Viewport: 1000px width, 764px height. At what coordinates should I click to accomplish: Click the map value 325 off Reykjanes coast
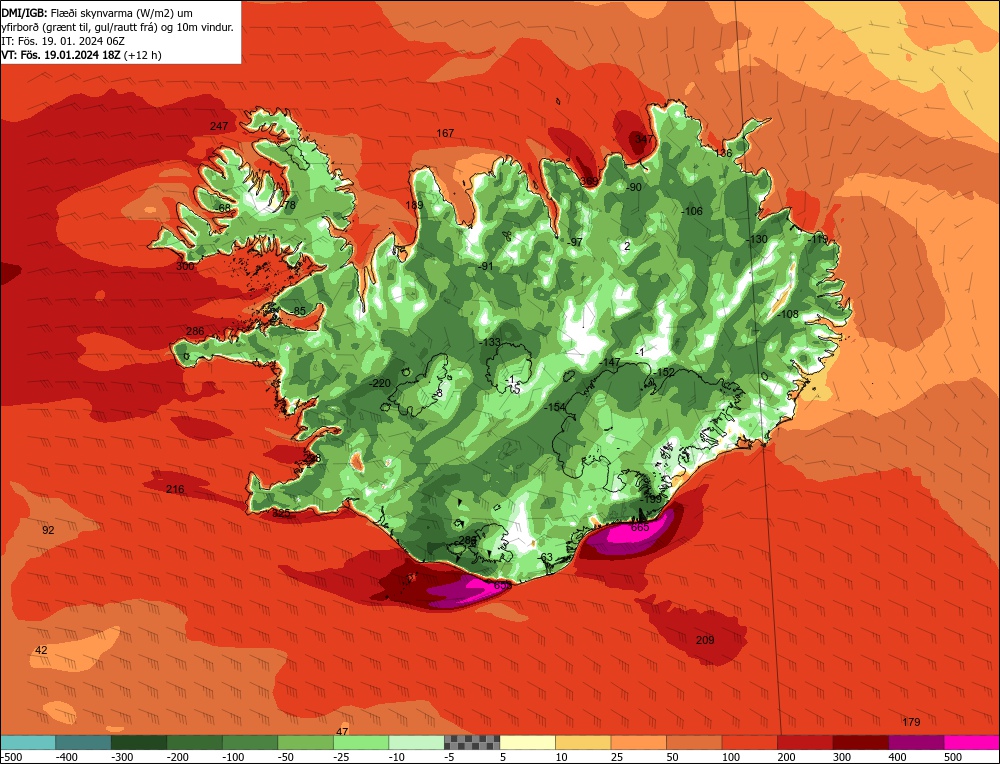coord(281,513)
